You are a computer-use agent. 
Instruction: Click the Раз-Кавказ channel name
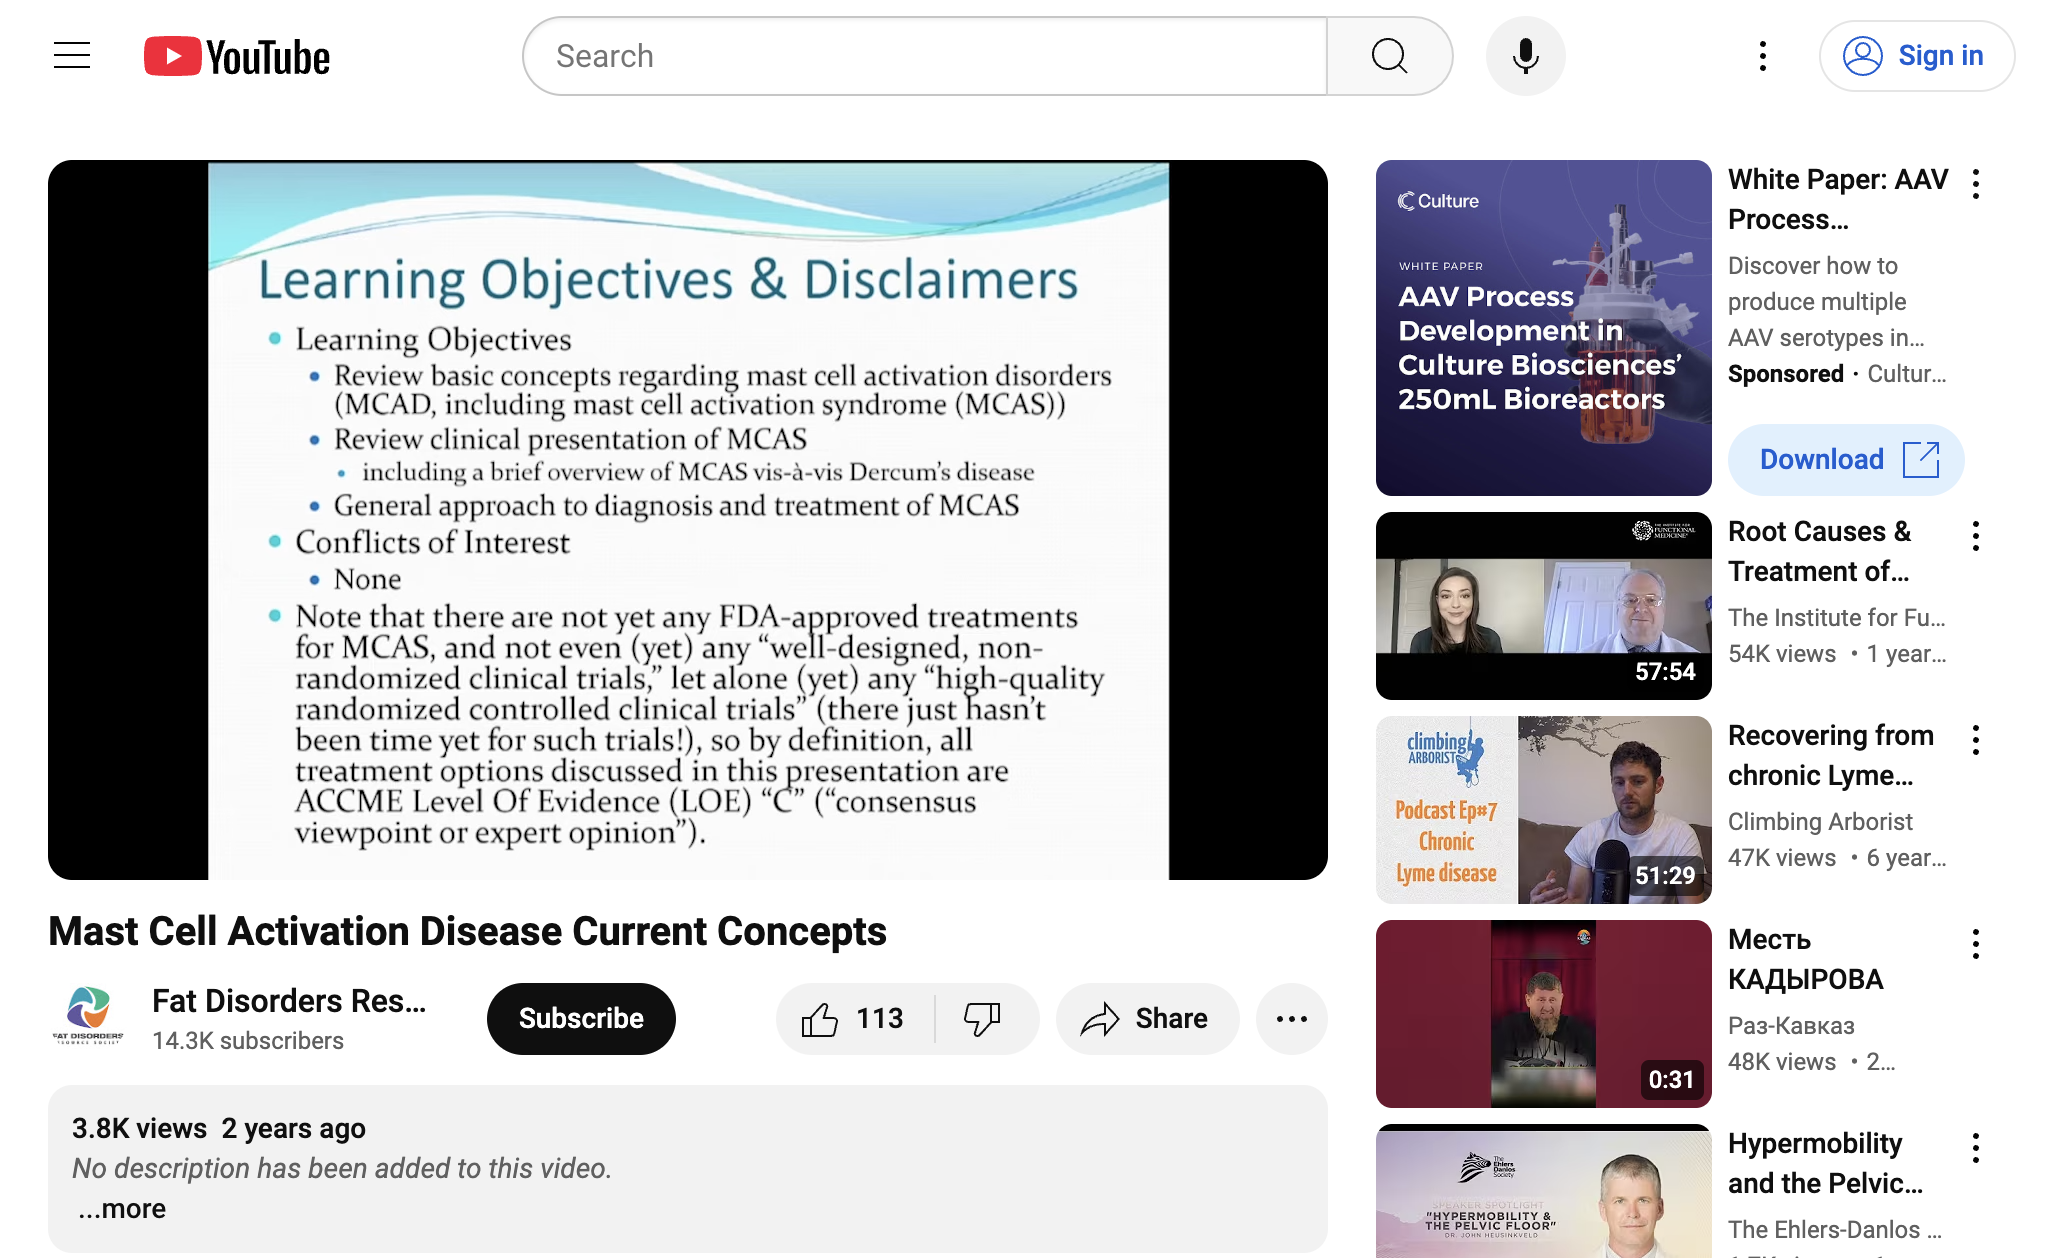(x=1791, y=1026)
